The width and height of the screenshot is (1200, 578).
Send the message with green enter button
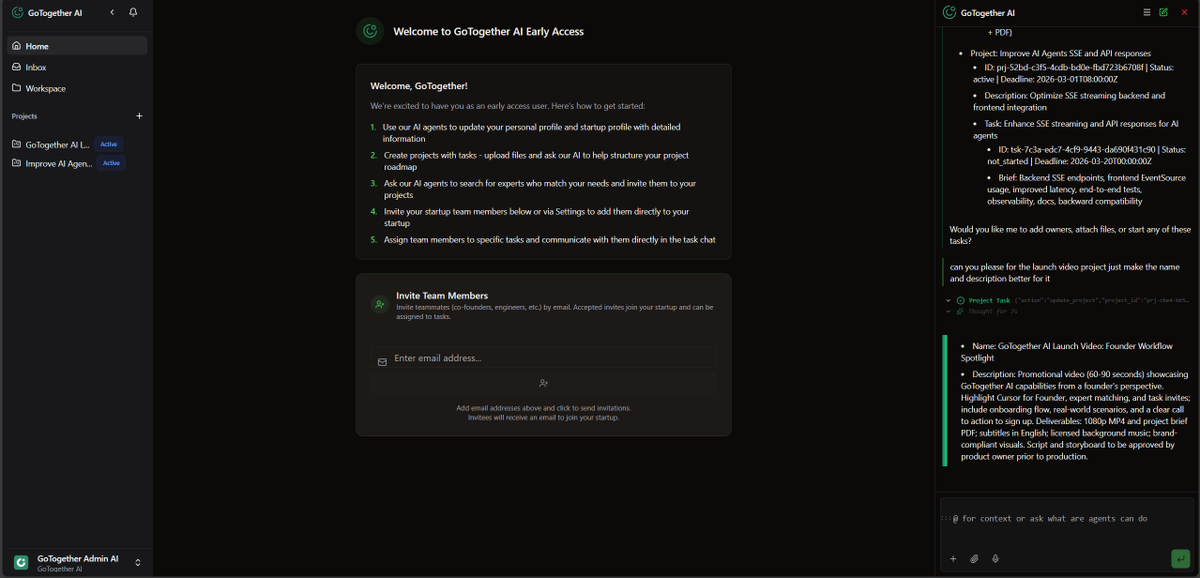click(x=1181, y=558)
